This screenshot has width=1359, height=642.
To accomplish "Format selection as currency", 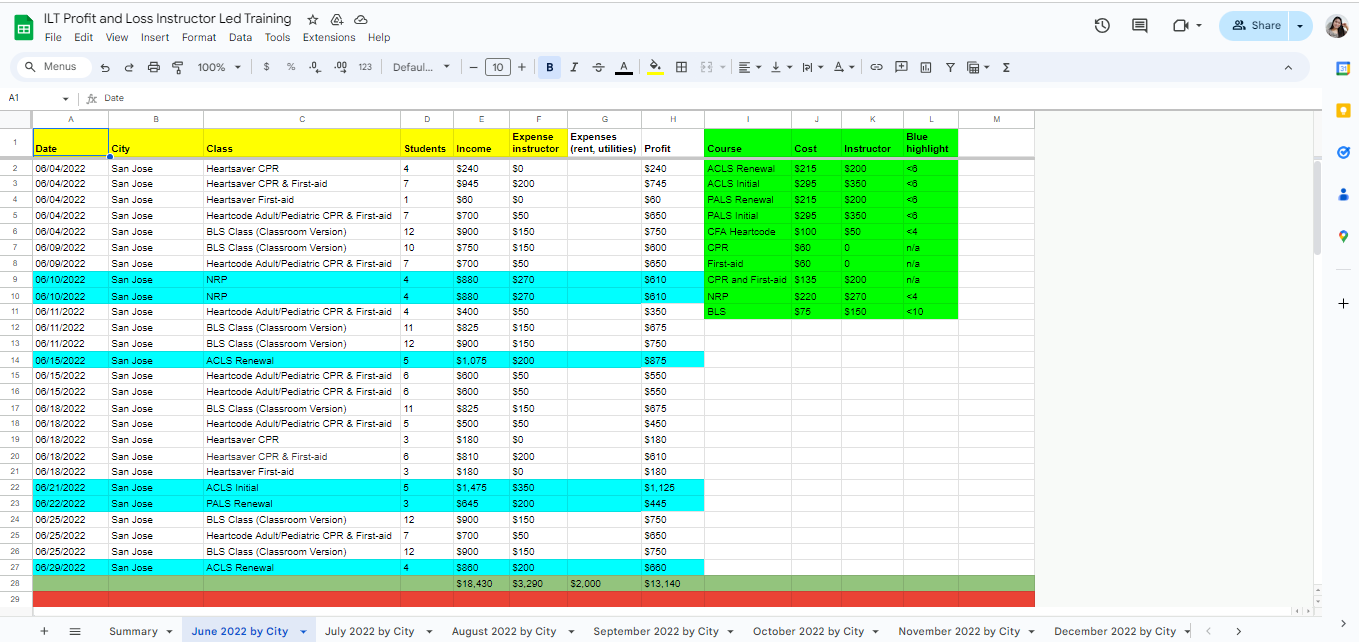I will [x=266, y=67].
